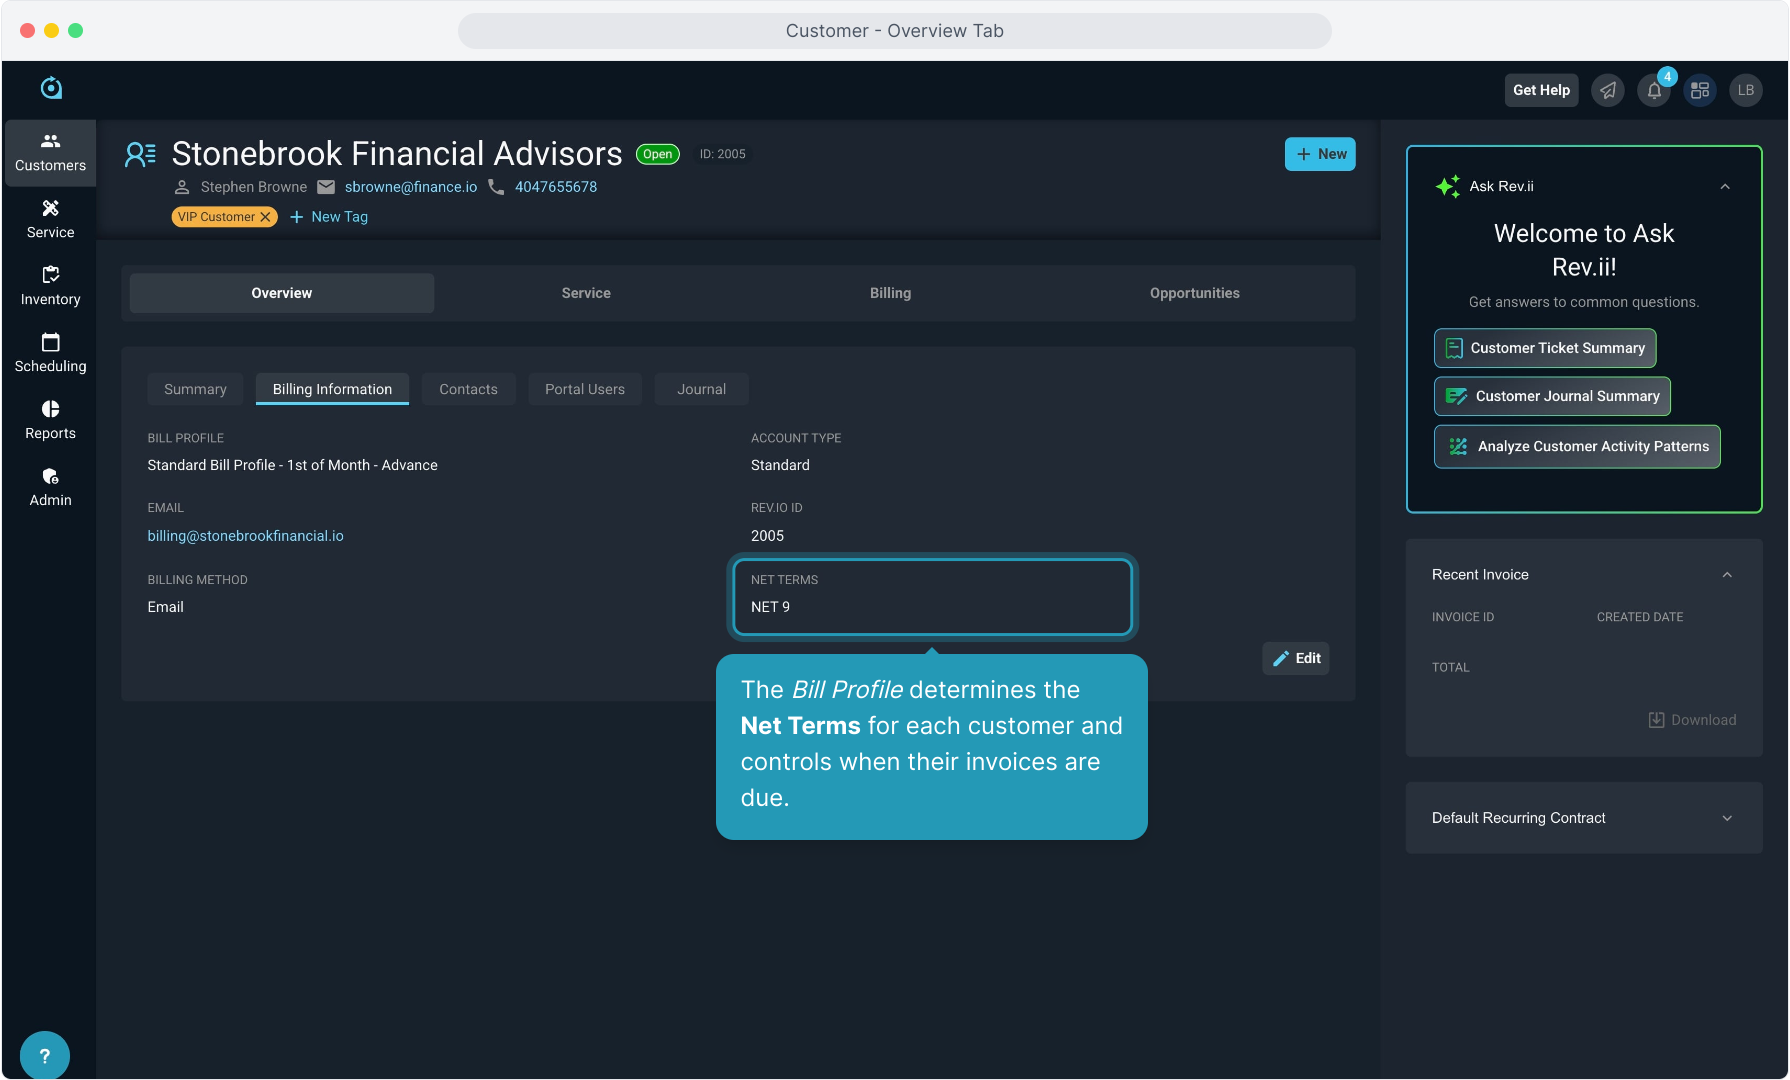Open Reports from the sidebar
This screenshot has width=1790, height=1080.
pos(50,420)
